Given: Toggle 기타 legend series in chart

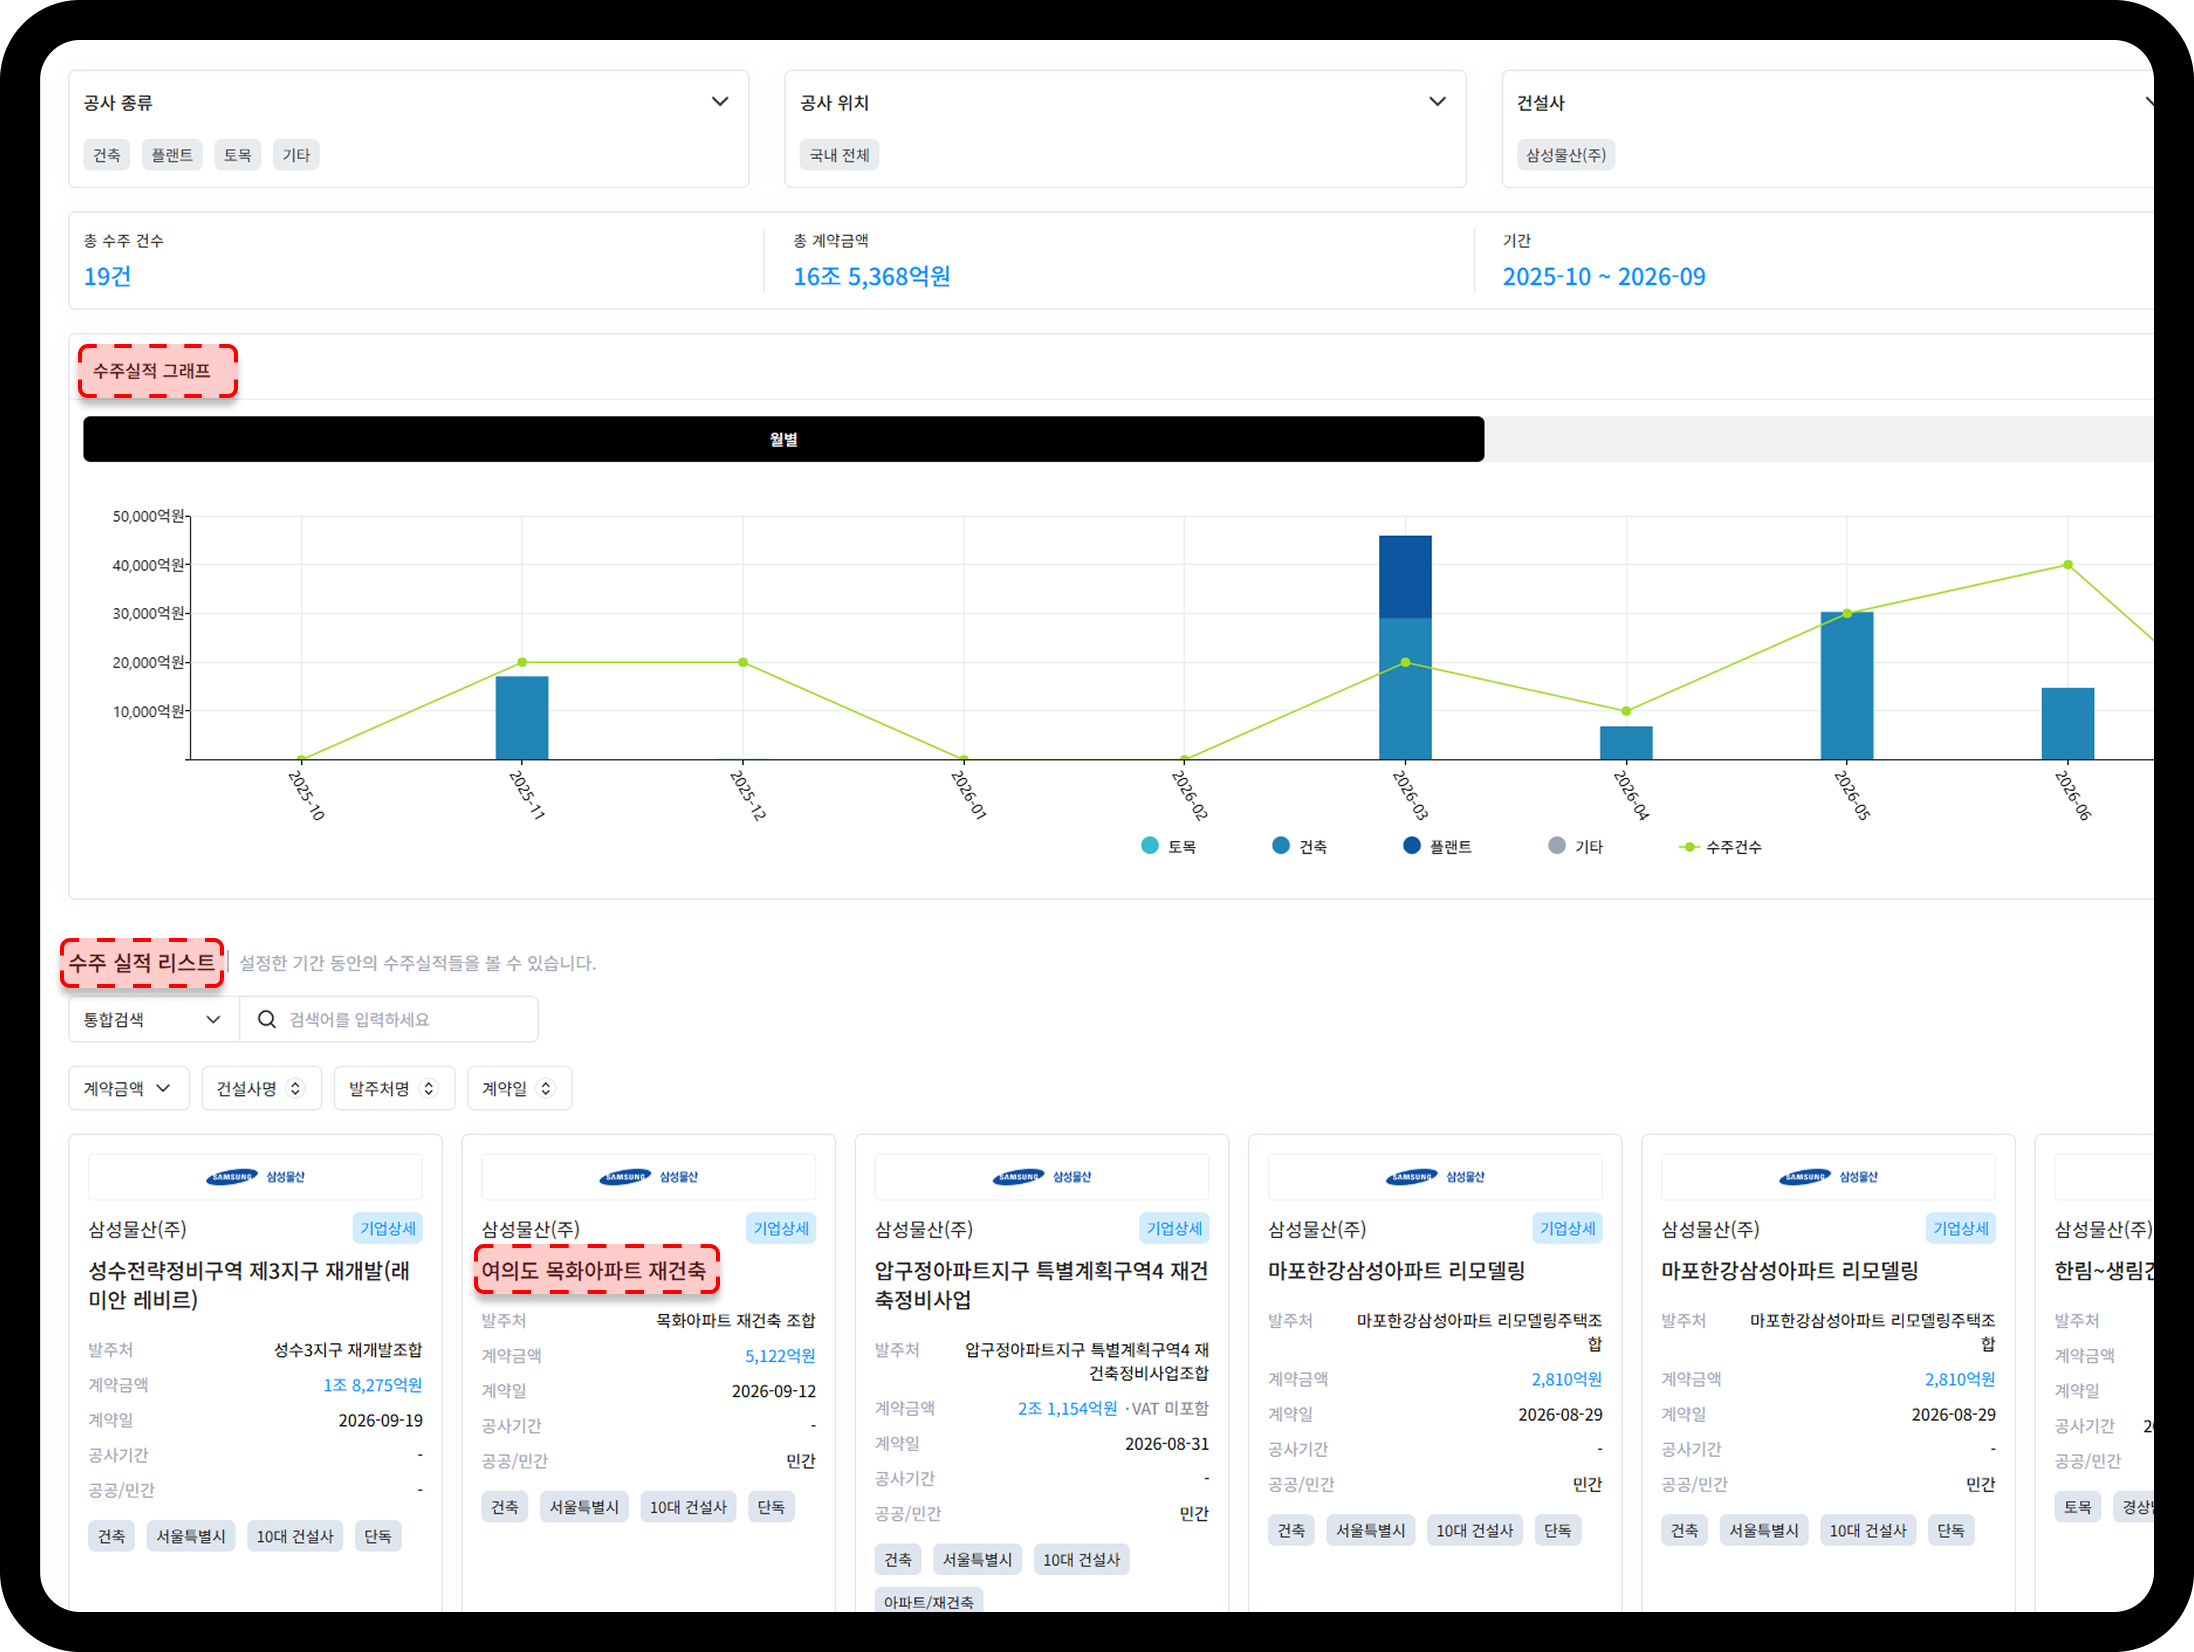Looking at the screenshot, I should pyautogui.click(x=1575, y=846).
